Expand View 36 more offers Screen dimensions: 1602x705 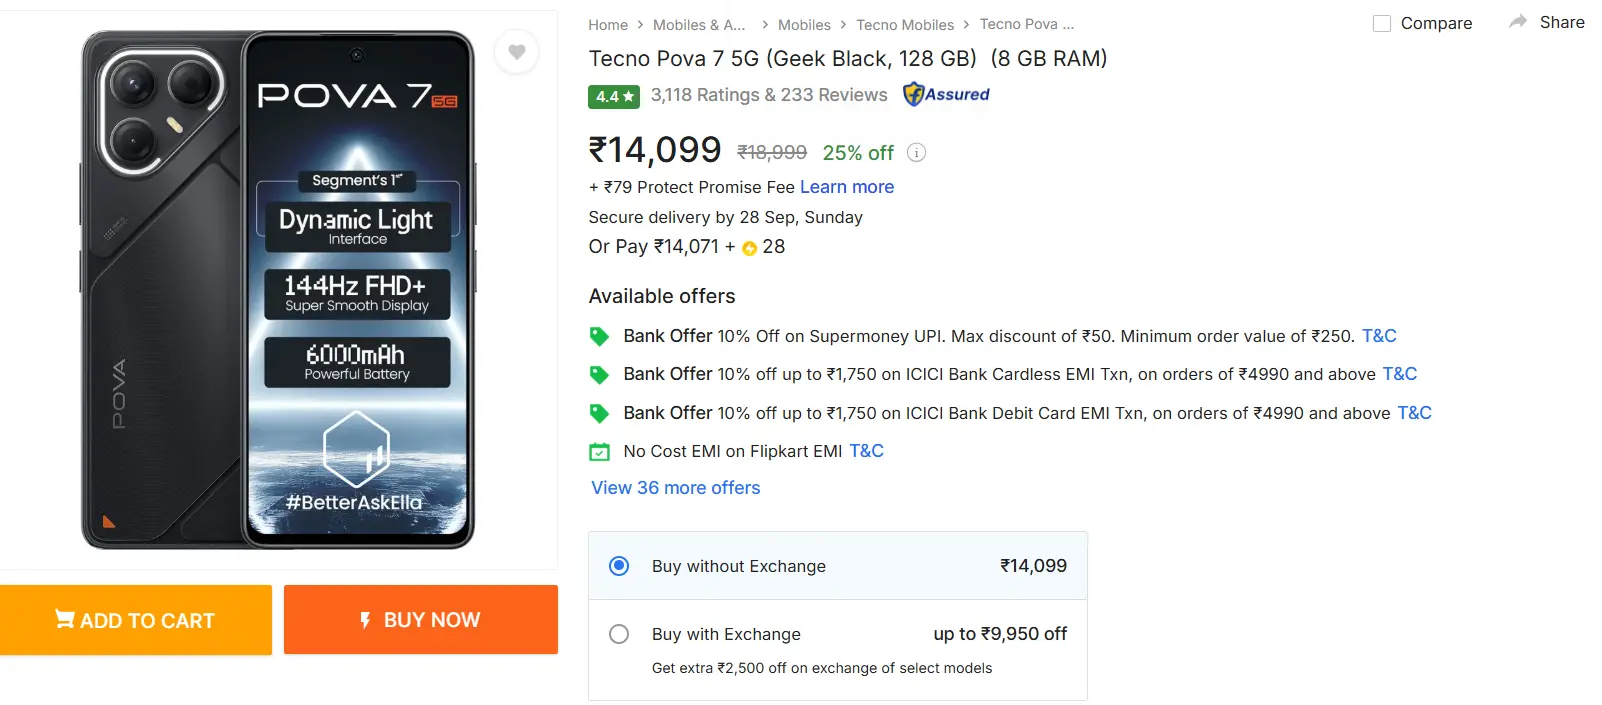675,488
